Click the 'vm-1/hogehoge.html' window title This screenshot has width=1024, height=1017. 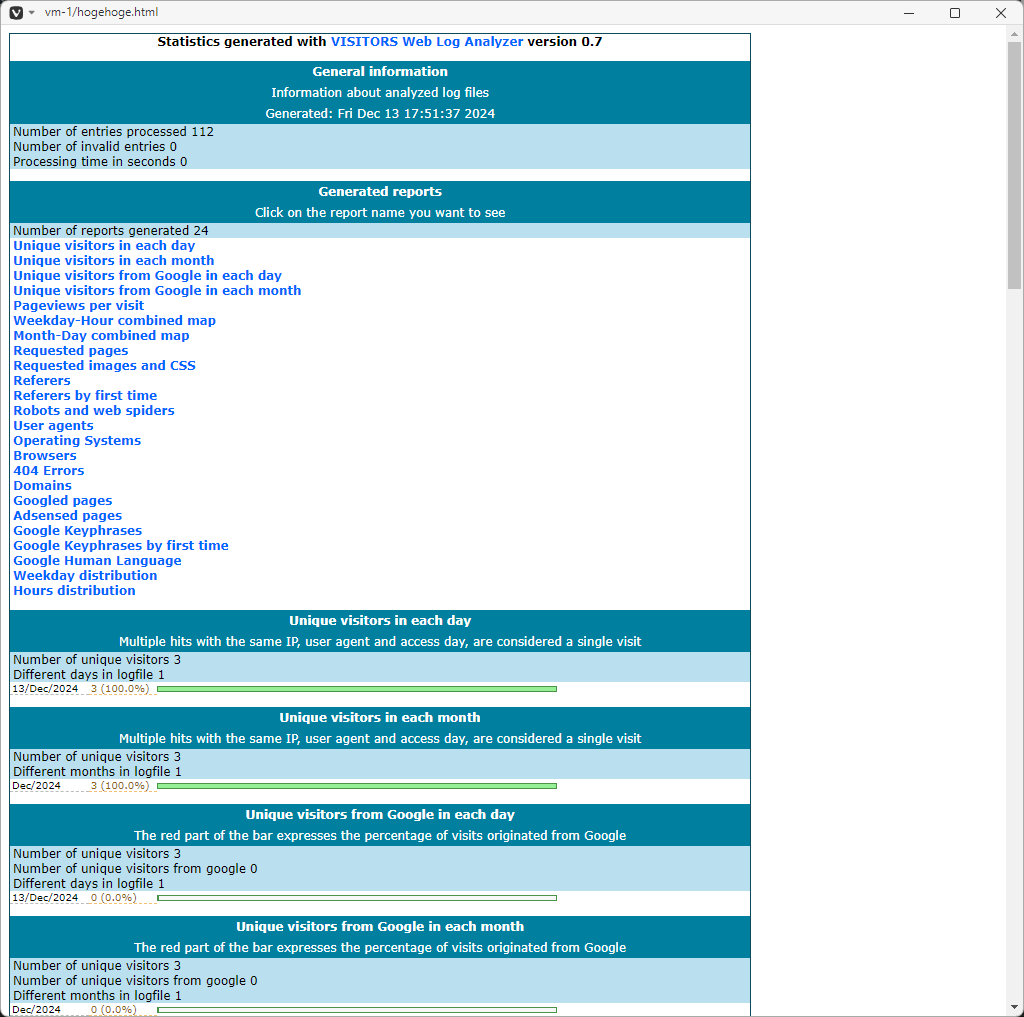pos(101,12)
